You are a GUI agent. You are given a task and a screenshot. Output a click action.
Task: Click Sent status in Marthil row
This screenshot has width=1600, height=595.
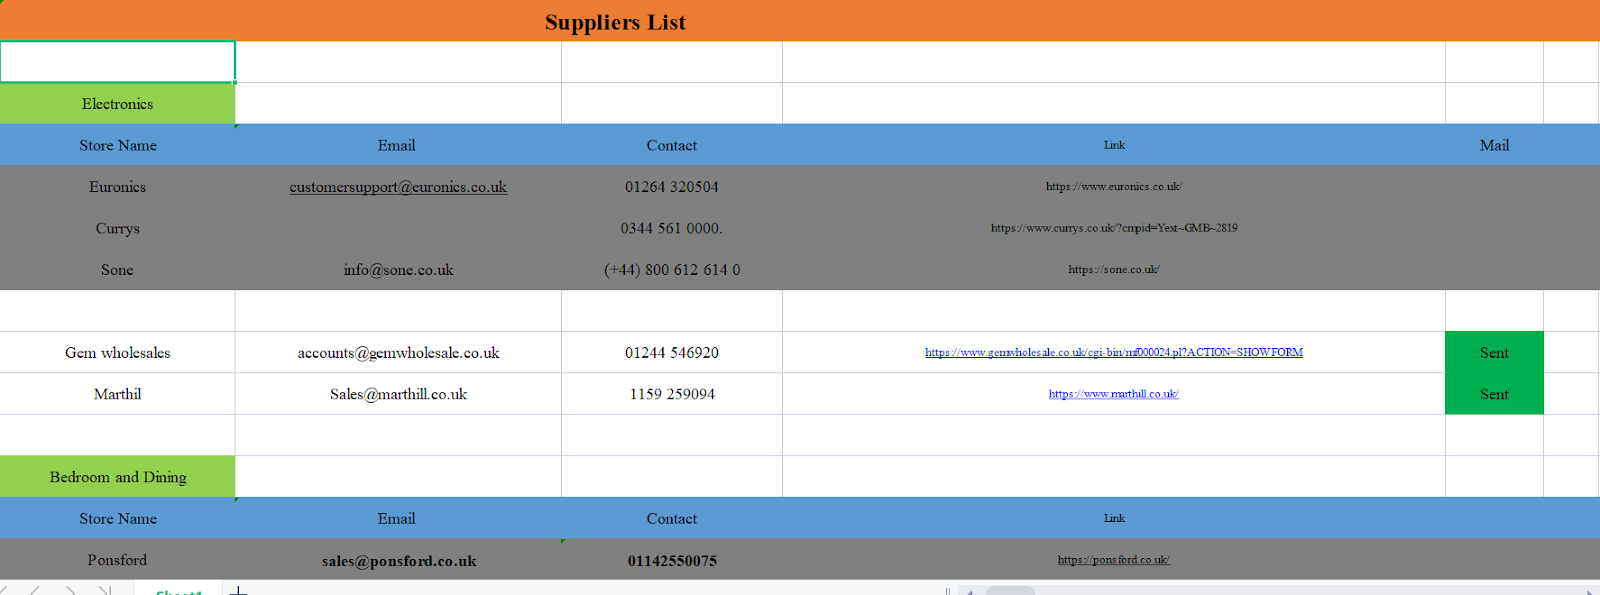[1494, 394]
